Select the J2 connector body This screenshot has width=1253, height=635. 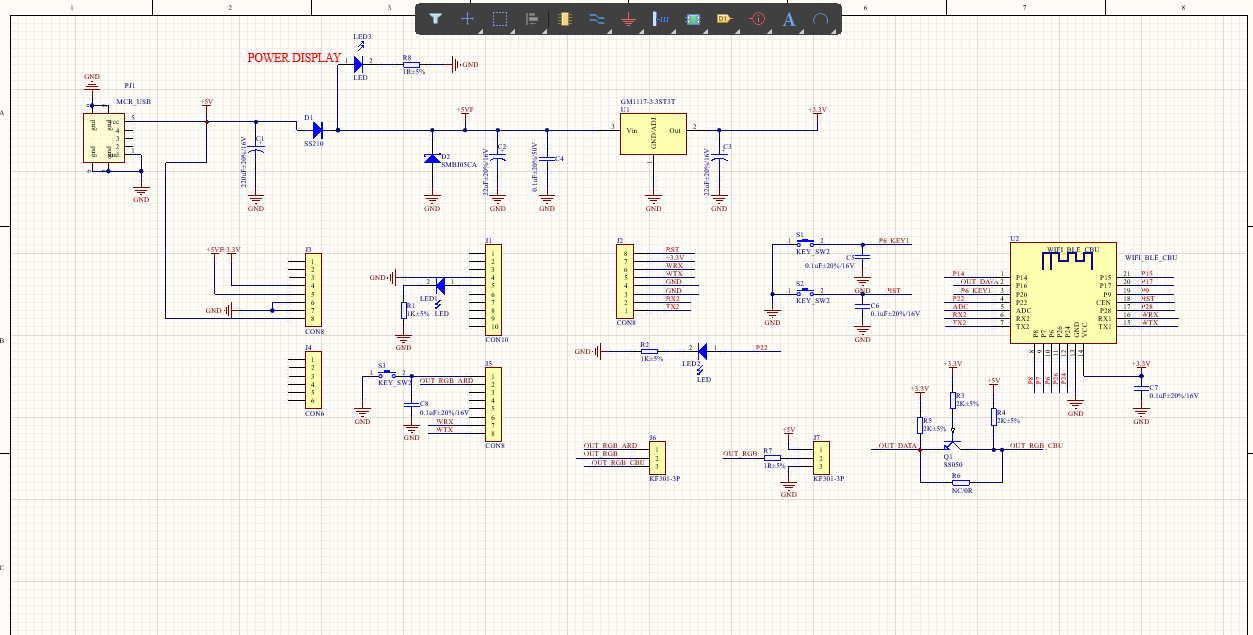(x=626, y=281)
